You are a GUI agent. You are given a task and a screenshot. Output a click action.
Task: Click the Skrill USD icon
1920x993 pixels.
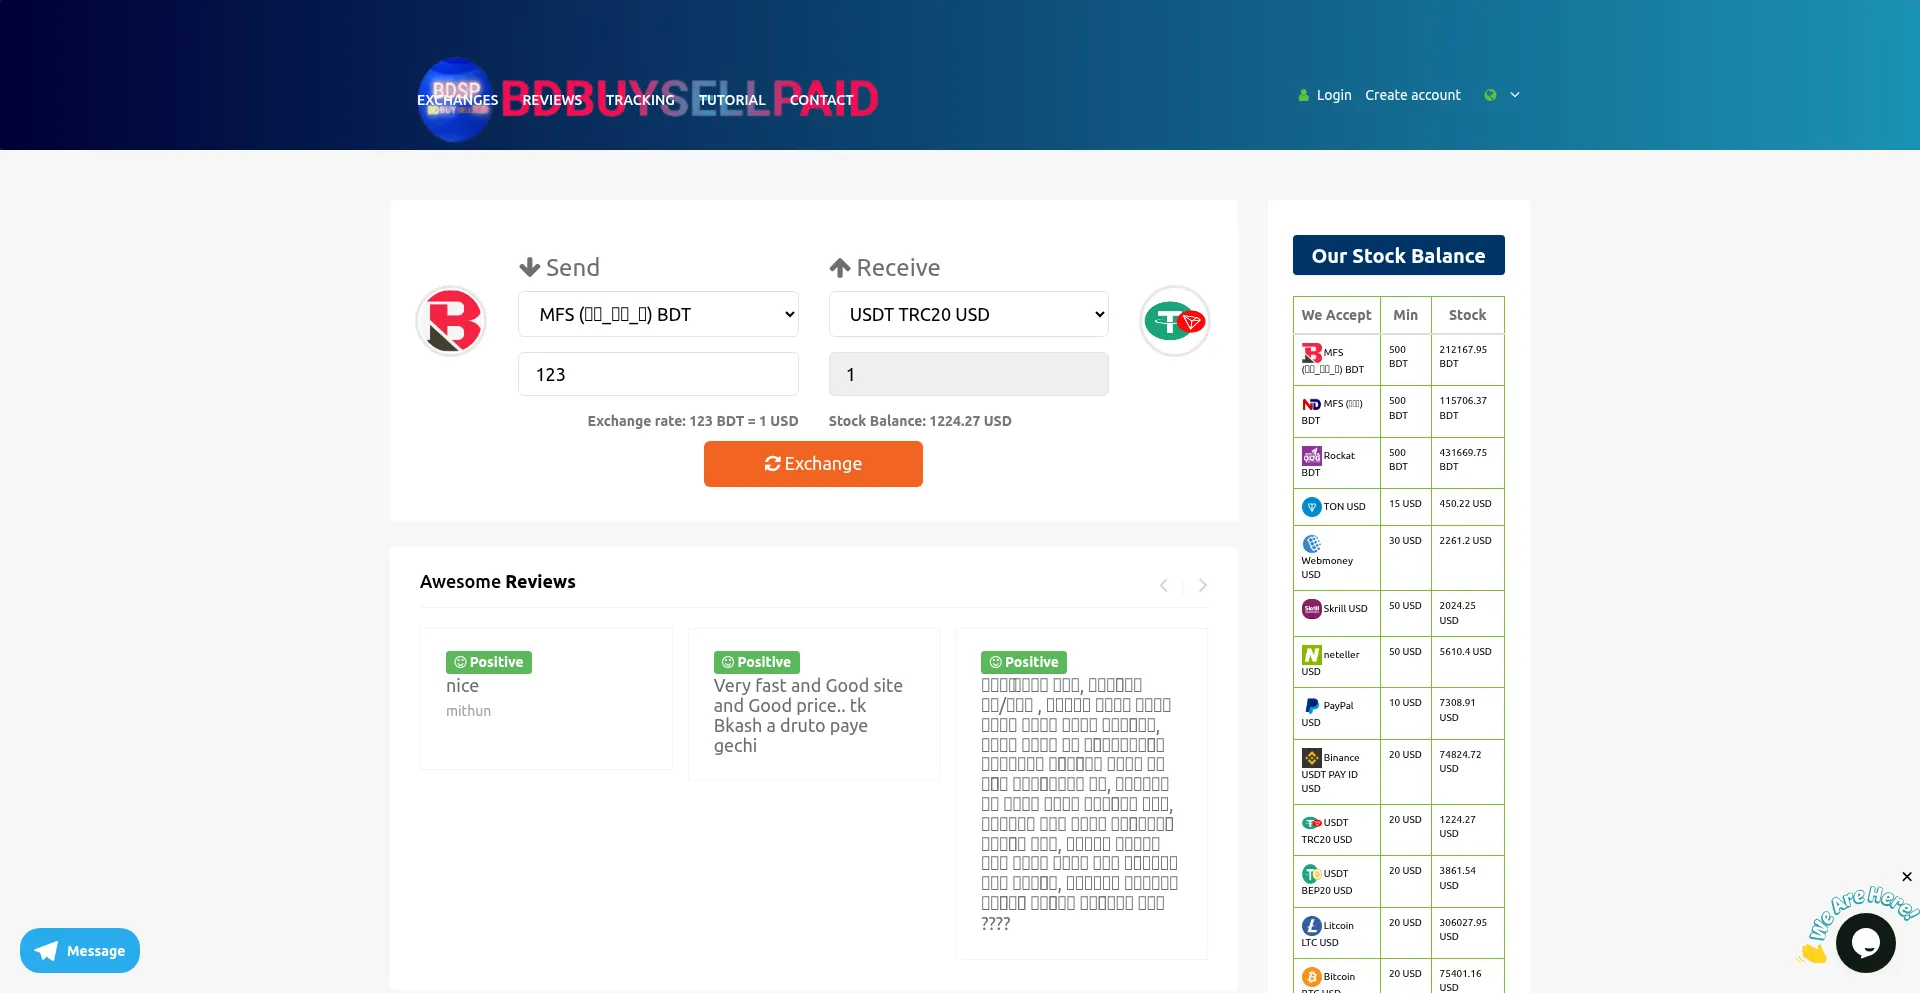(x=1311, y=609)
